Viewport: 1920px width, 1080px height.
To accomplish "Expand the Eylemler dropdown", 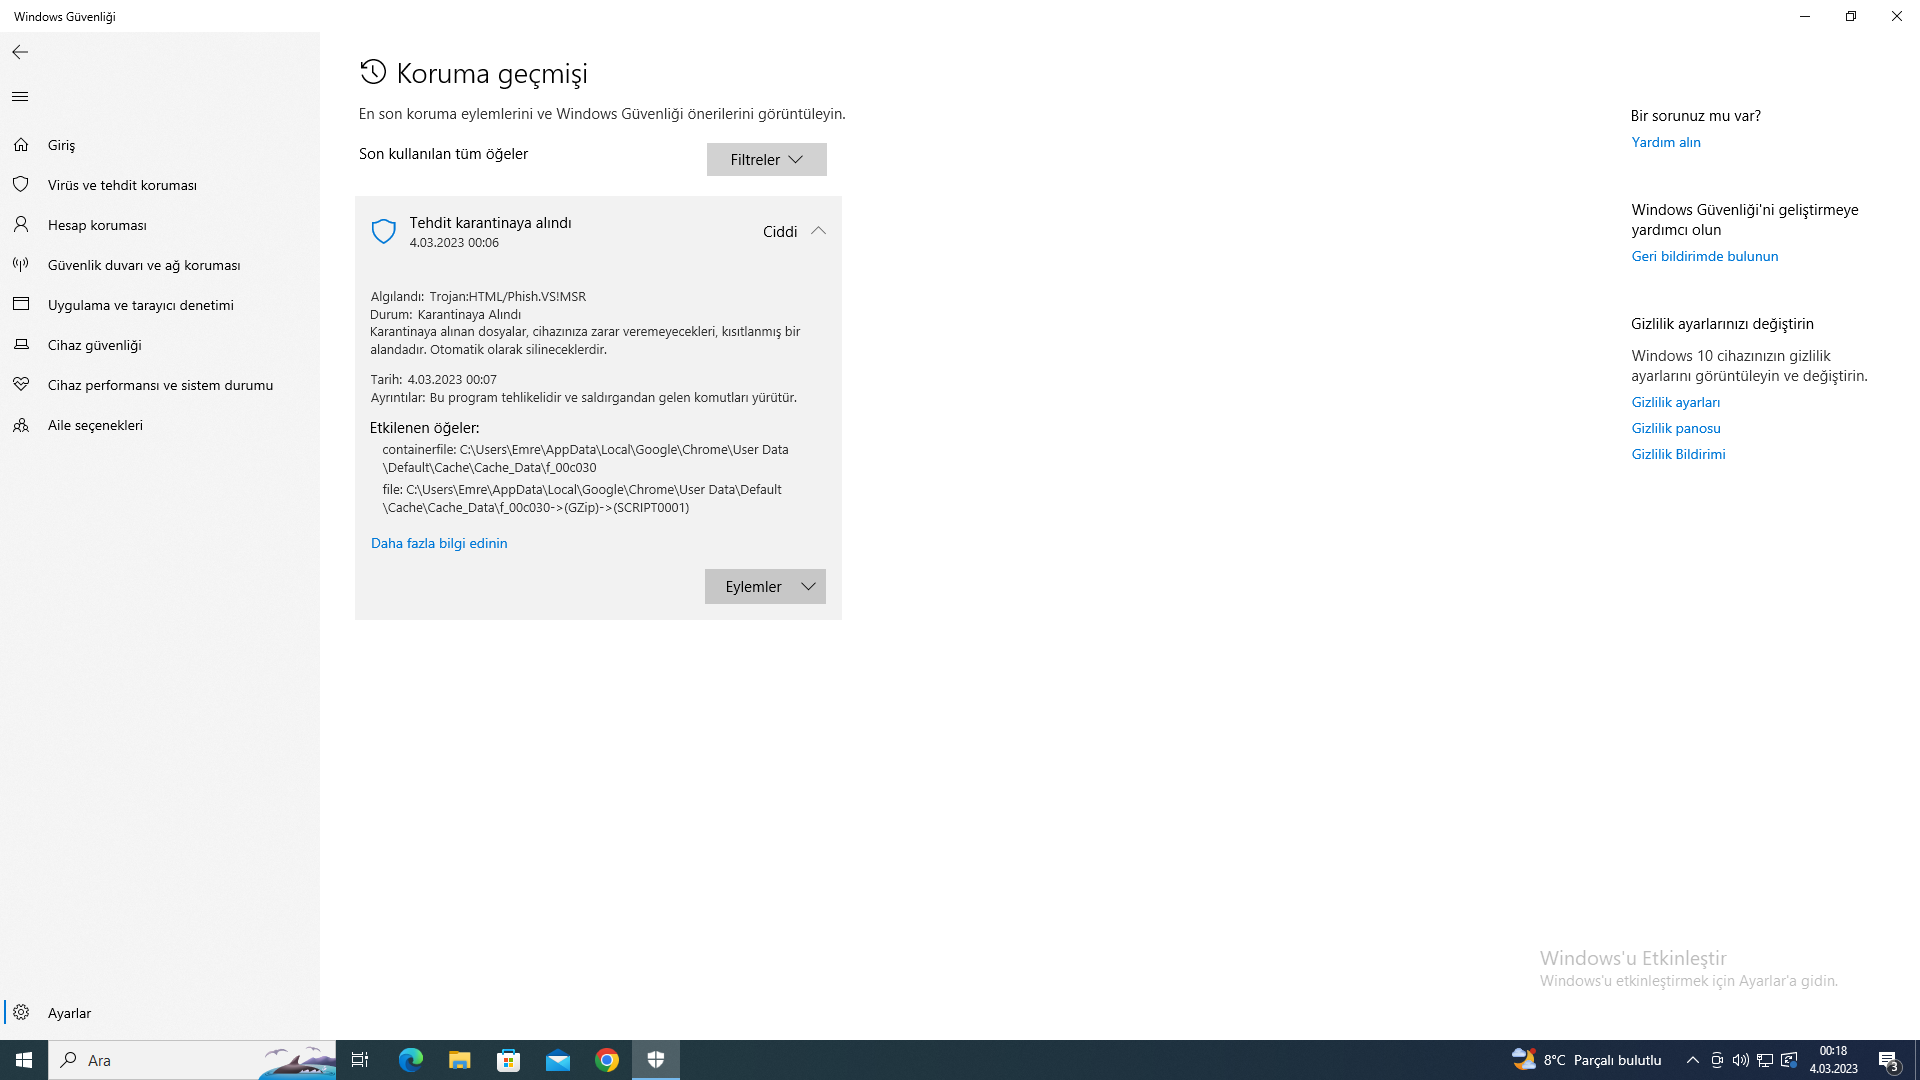I will [x=765, y=586].
